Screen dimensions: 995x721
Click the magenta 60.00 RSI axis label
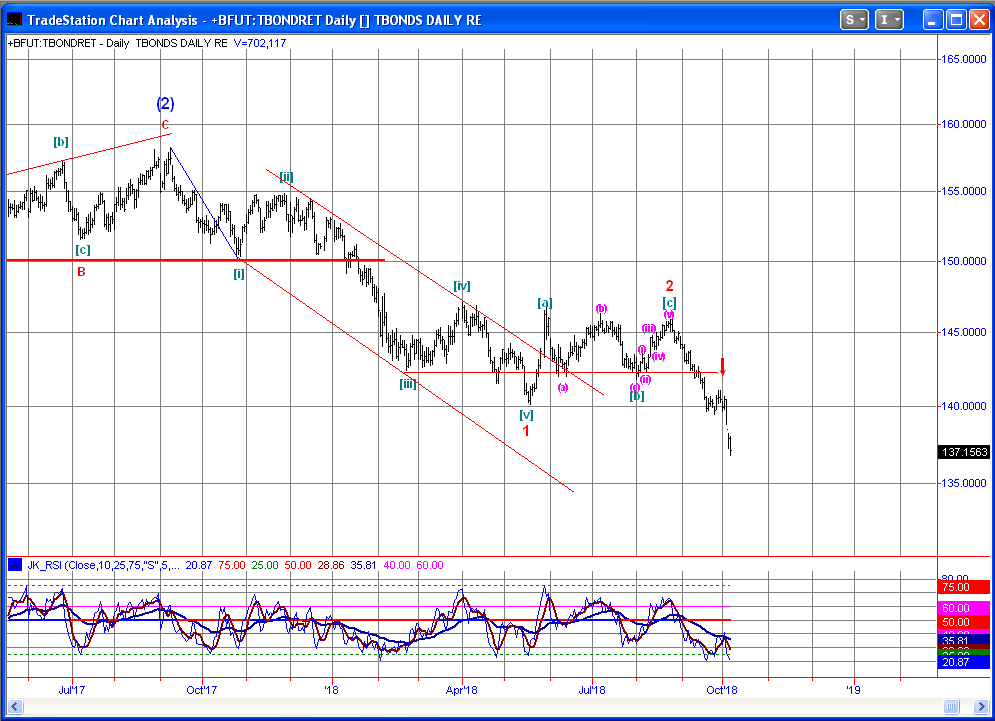pos(964,608)
